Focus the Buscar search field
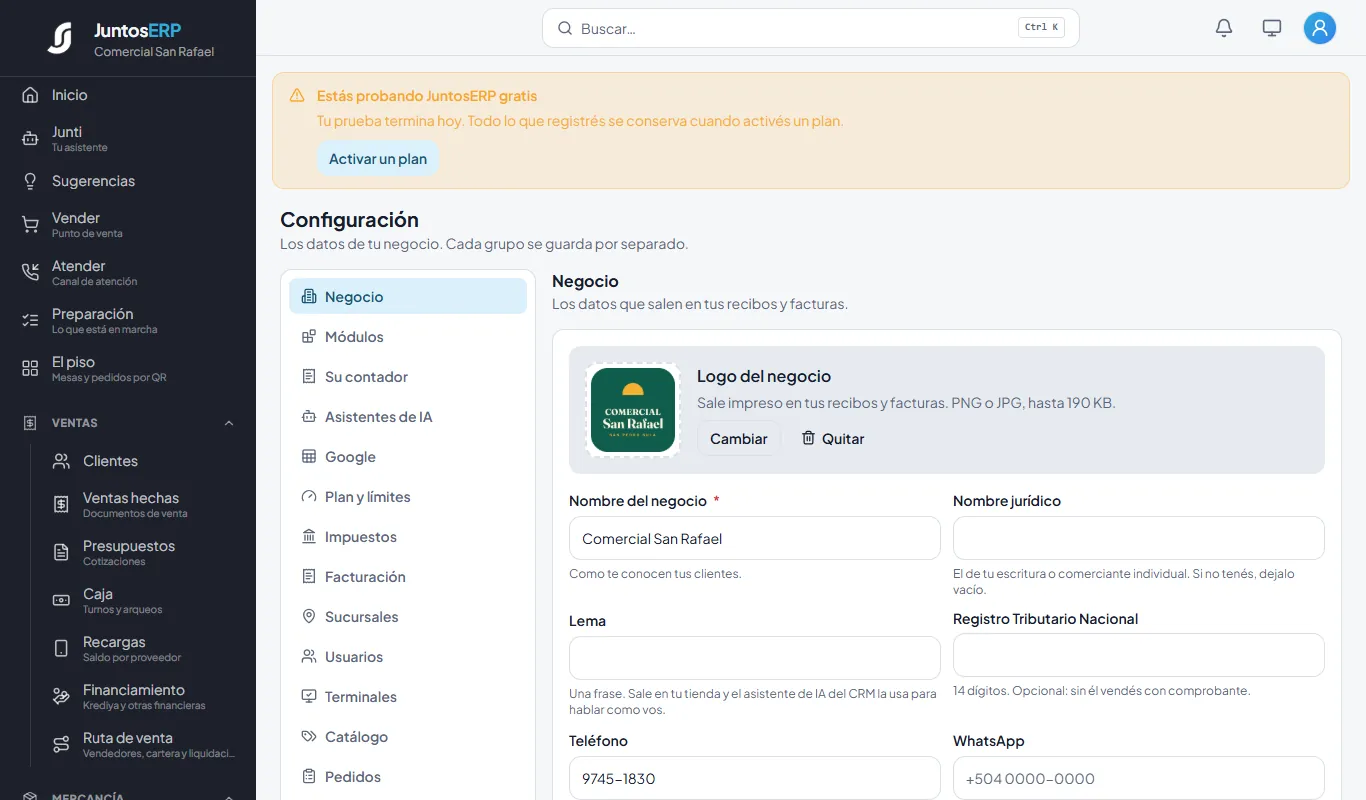 tap(811, 28)
